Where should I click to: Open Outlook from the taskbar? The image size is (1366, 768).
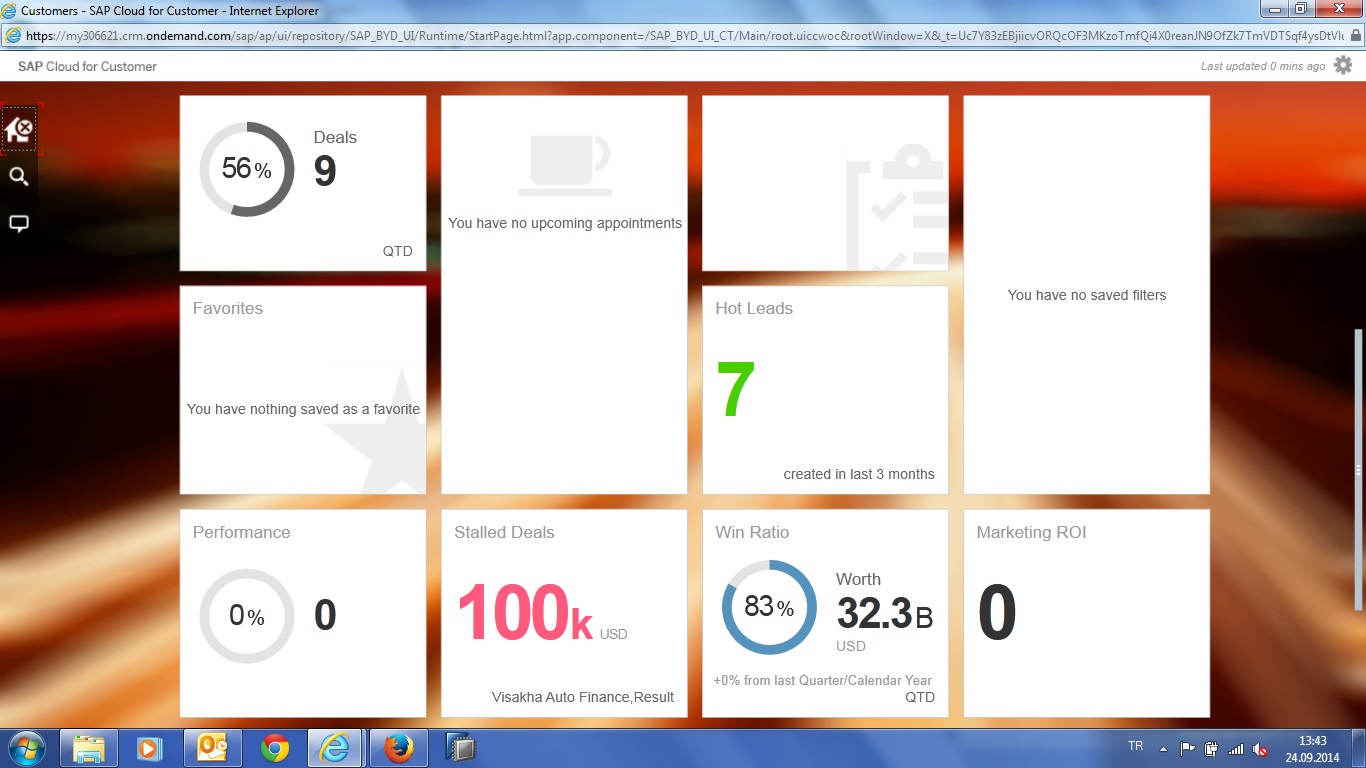(213, 748)
